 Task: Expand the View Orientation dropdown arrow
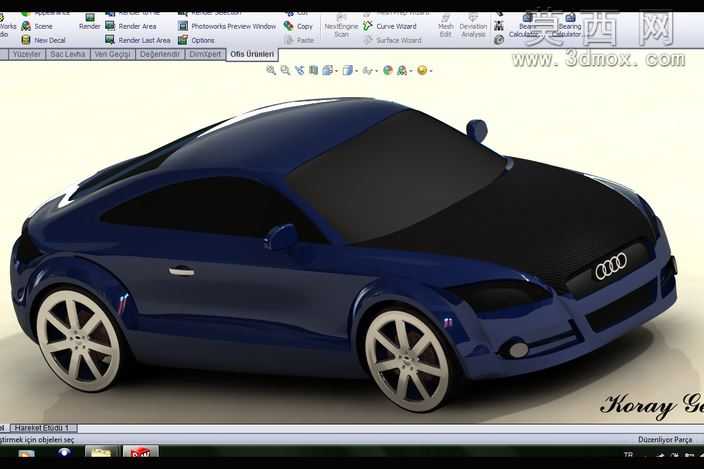(336, 71)
